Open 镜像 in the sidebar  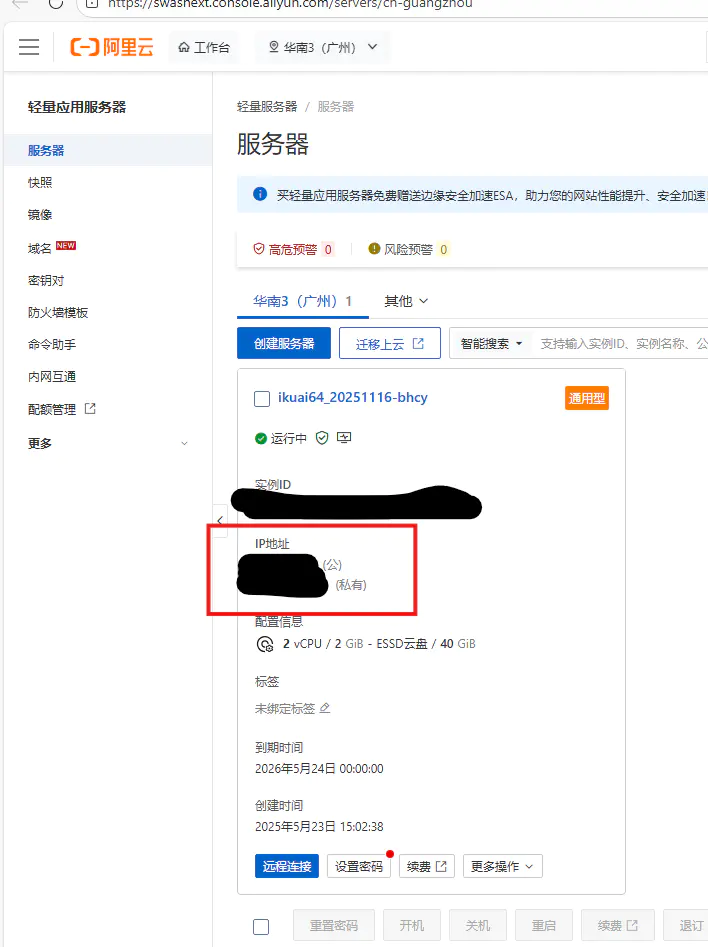click(40, 214)
